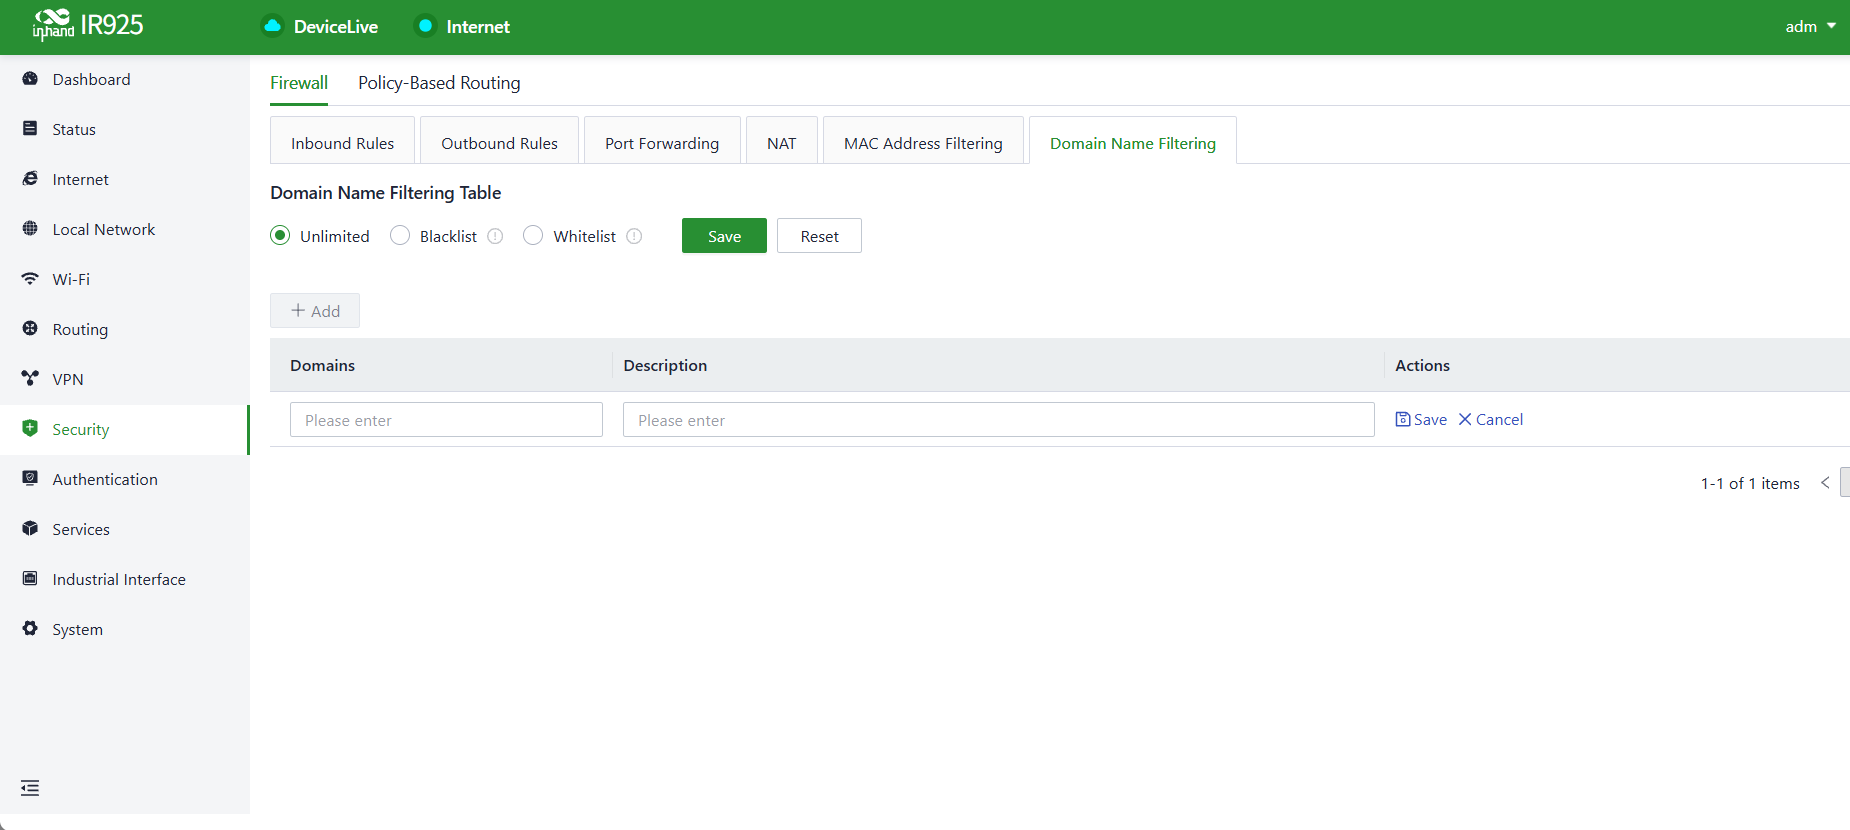Click the Local Network icon
The height and width of the screenshot is (830, 1850).
[30, 229]
